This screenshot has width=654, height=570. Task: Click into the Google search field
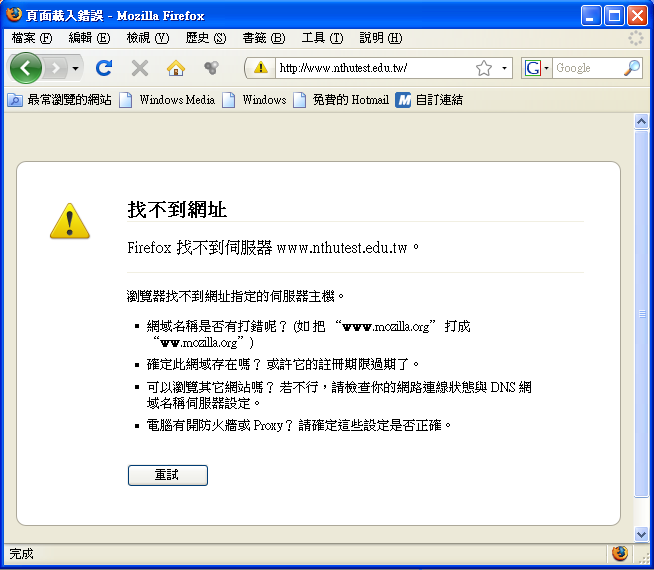click(x=586, y=68)
